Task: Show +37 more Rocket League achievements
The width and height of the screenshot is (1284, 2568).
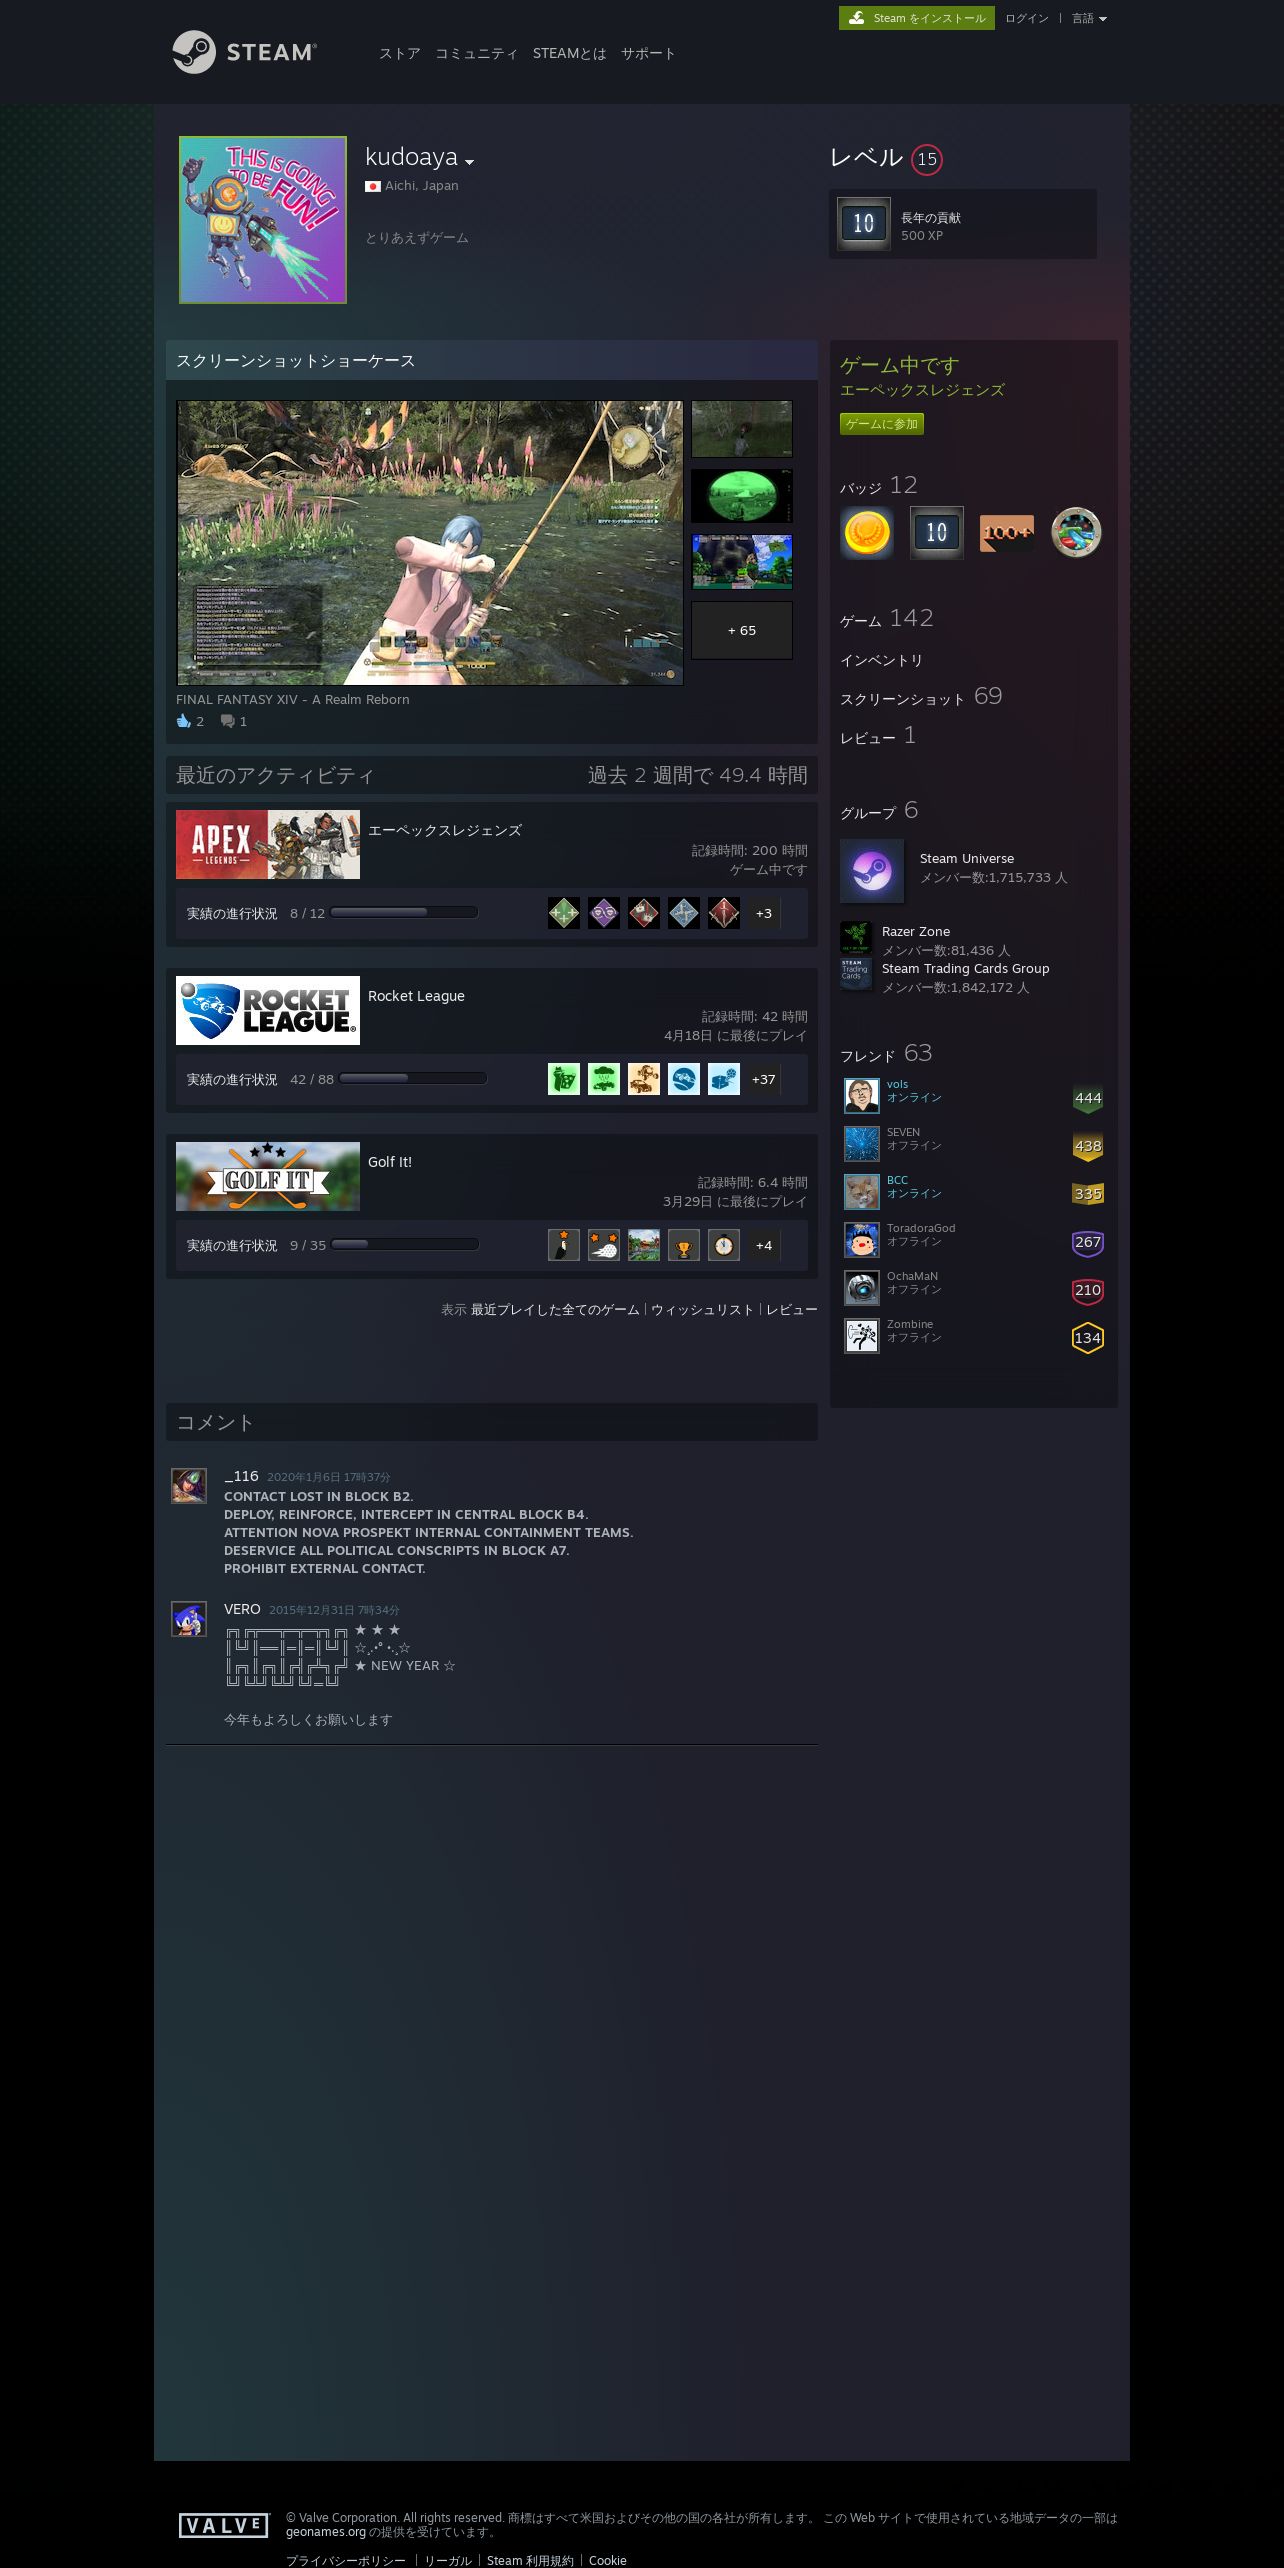Action: [764, 1079]
